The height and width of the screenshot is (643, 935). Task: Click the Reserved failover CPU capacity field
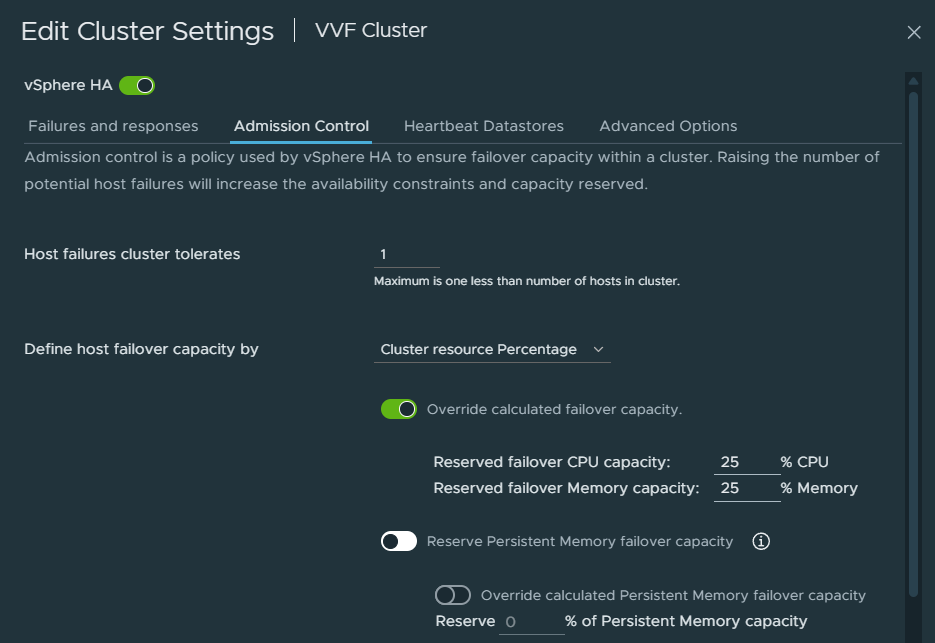click(x=747, y=462)
